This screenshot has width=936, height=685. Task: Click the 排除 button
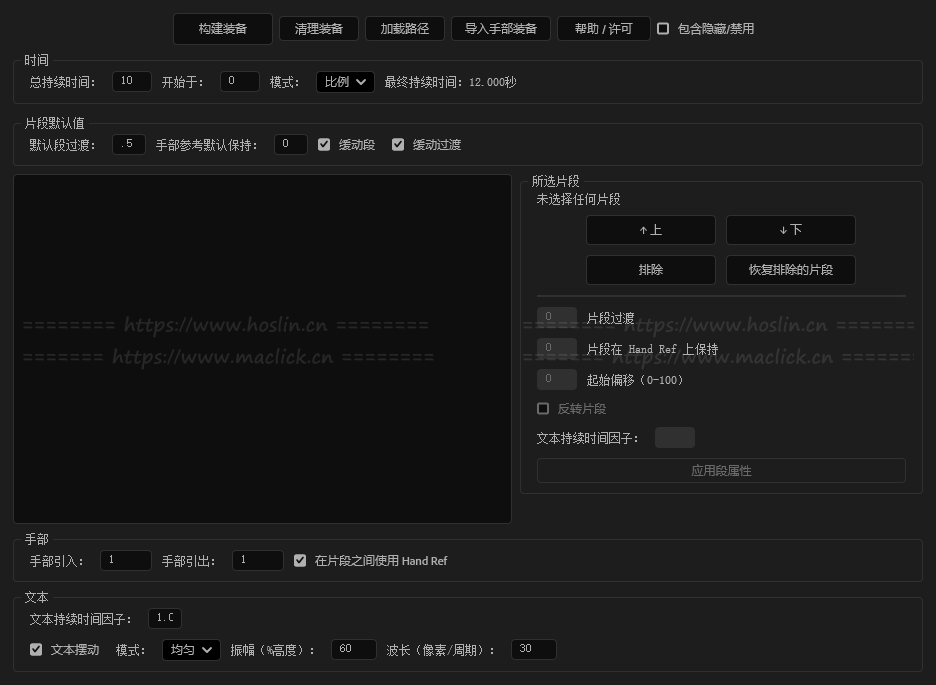651,270
